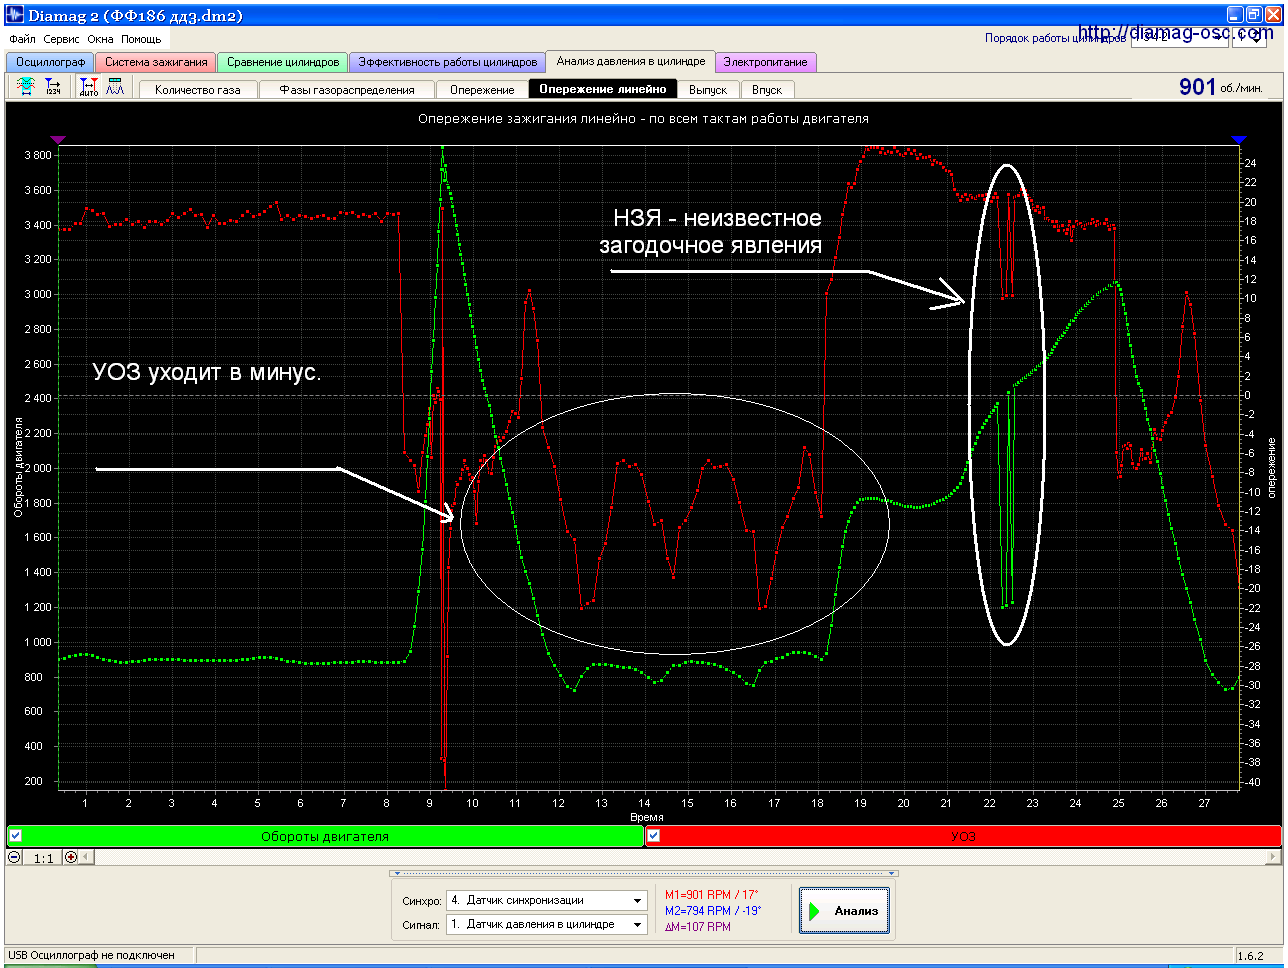This screenshot has width=1288, height=968.
Task: Switch to the Электропитание tab
Action: [x=766, y=62]
